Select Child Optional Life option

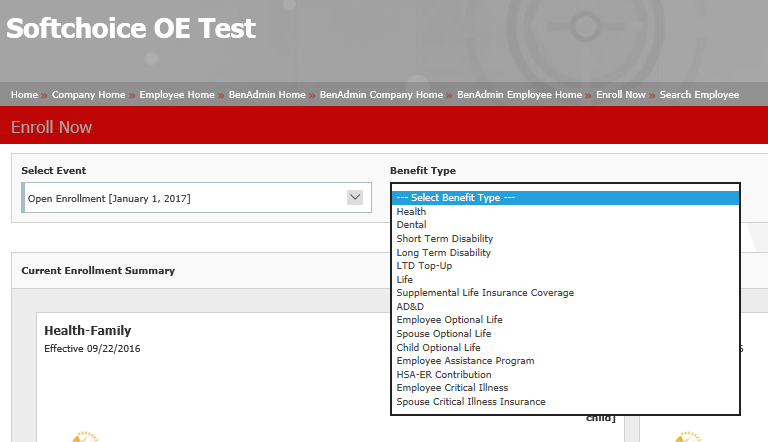tap(438, 348)
